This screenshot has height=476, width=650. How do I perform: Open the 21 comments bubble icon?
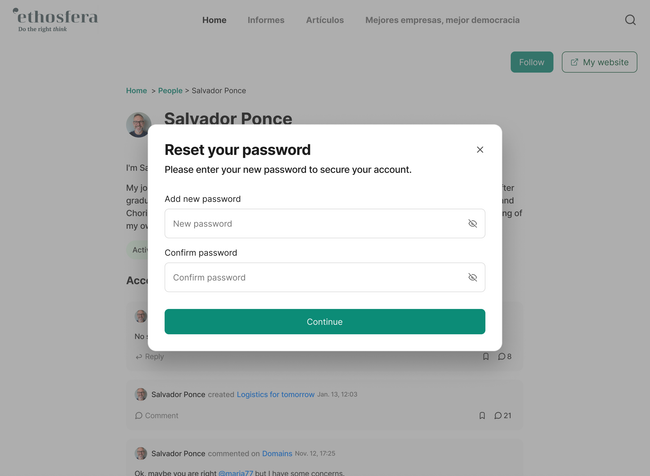click(498, 415)
